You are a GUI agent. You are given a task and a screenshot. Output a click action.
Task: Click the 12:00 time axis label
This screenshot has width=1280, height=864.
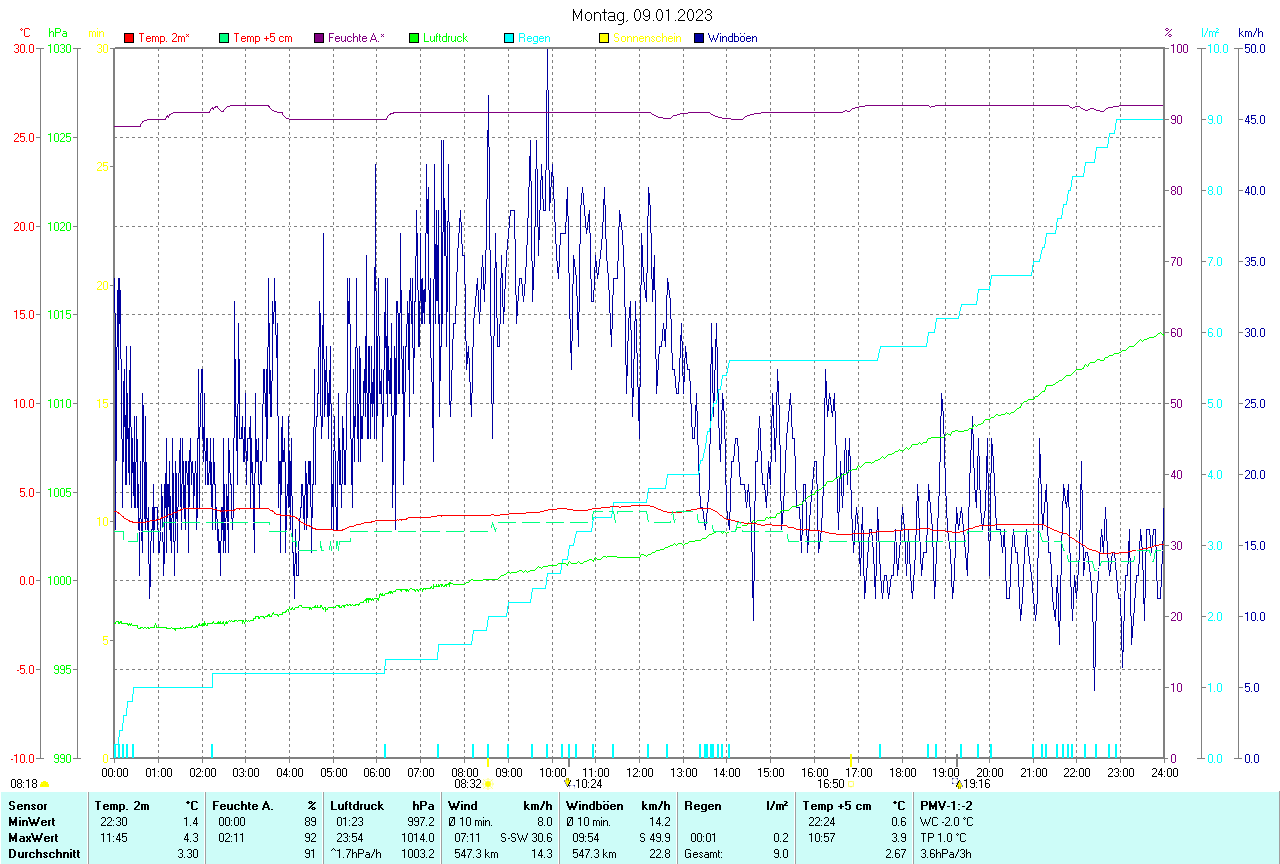[640, 773]
